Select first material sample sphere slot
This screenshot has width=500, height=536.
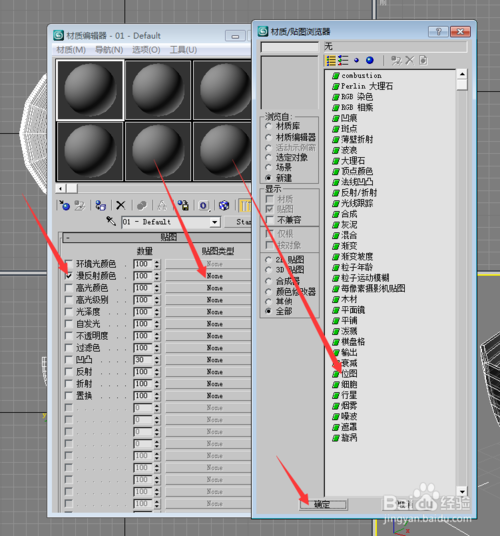point(90,90)
